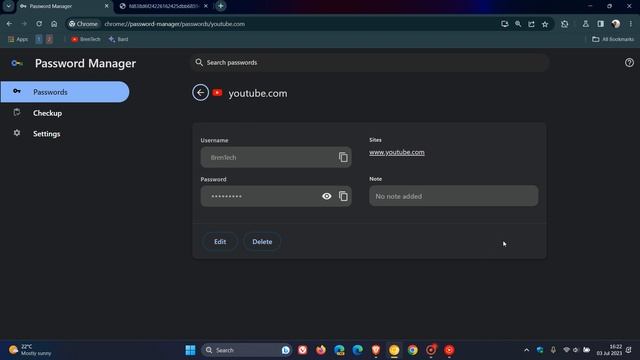Open the Apps bookmark shortcut

click(18, 39)
